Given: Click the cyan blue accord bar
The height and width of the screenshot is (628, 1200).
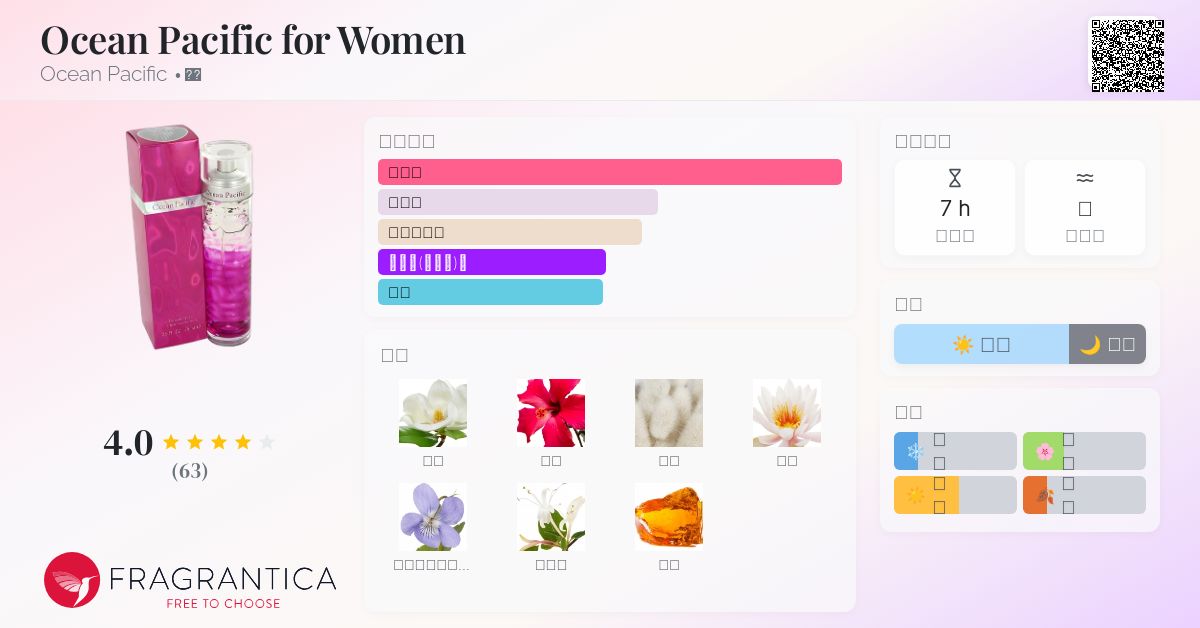Looking at the screenshot, I should pos(490,292).
